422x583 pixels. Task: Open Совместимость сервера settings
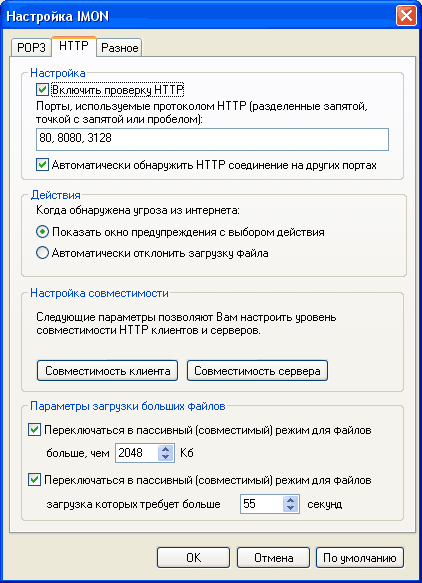pyautogui.click(x=257, y=370)
